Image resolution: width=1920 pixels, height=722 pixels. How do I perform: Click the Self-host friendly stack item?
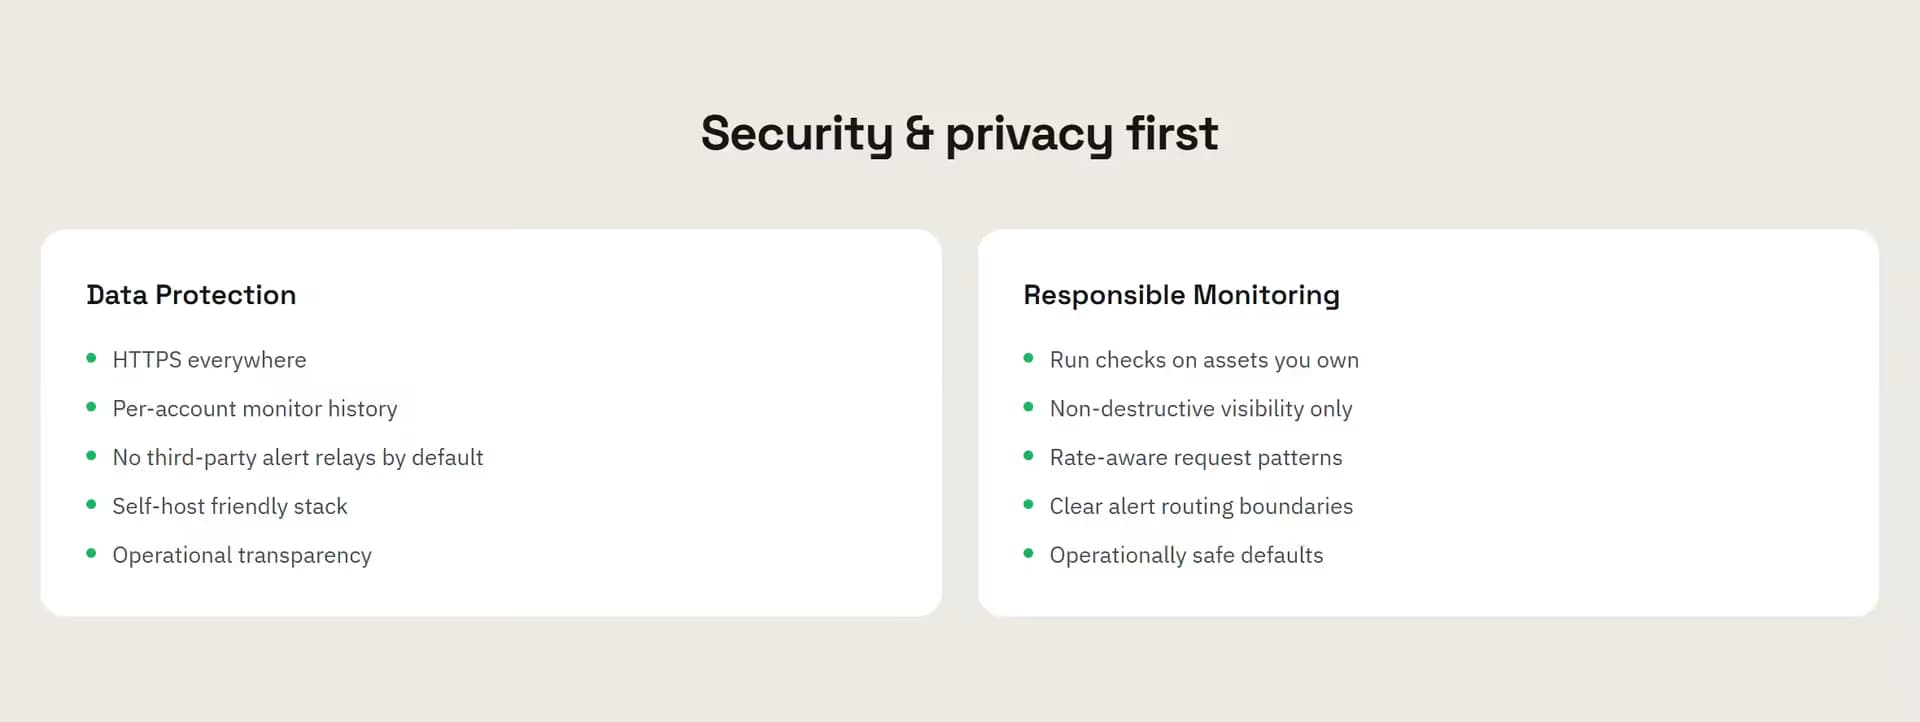click(x=230, y=507)
